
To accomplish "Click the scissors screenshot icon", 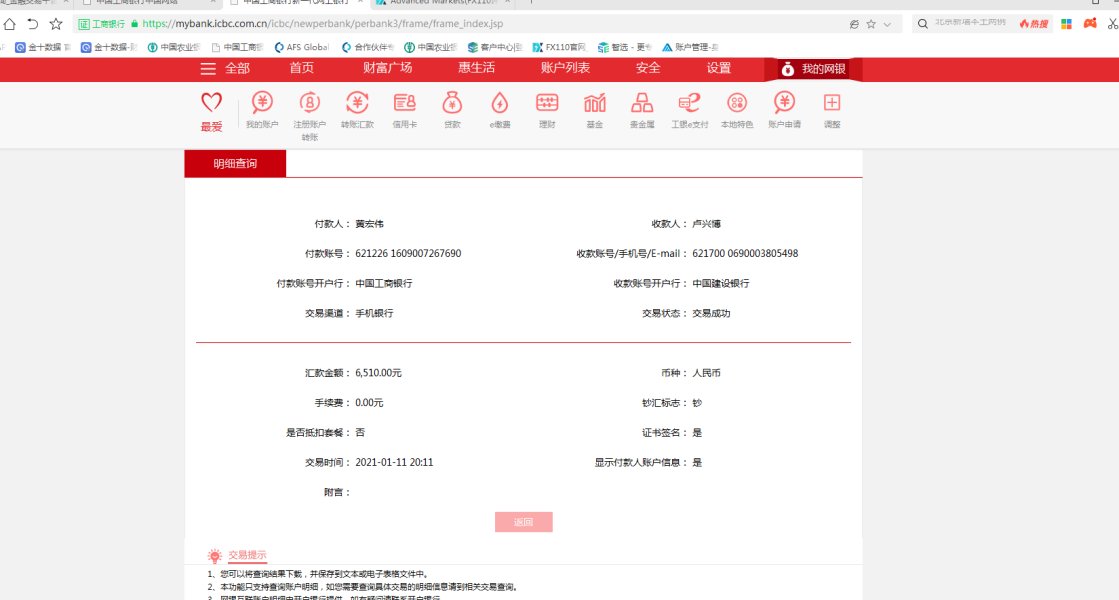I will coord(1113,24).
